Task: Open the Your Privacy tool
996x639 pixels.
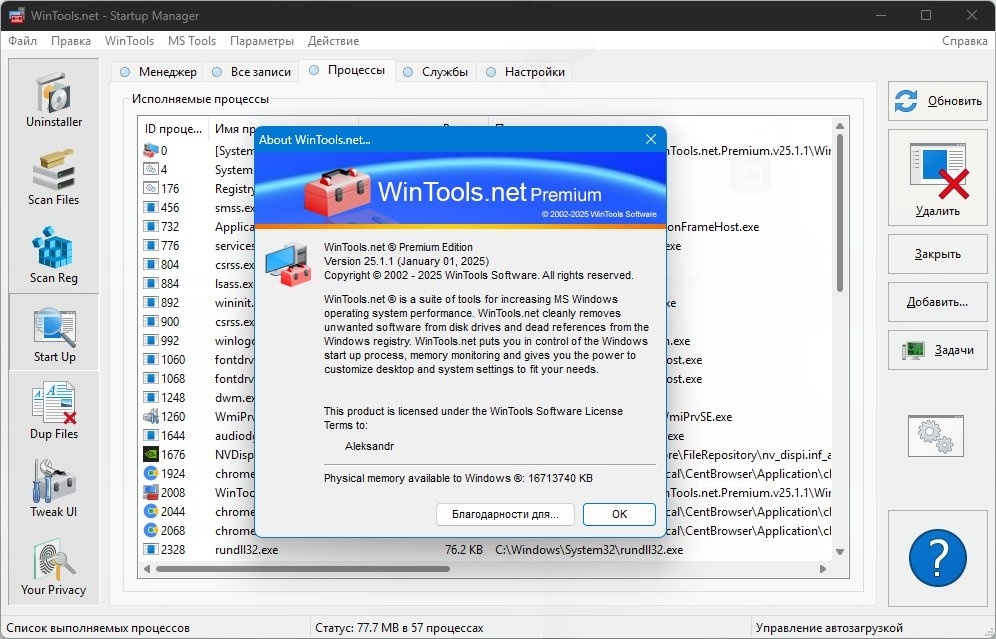Action: [x=54, y=567]
